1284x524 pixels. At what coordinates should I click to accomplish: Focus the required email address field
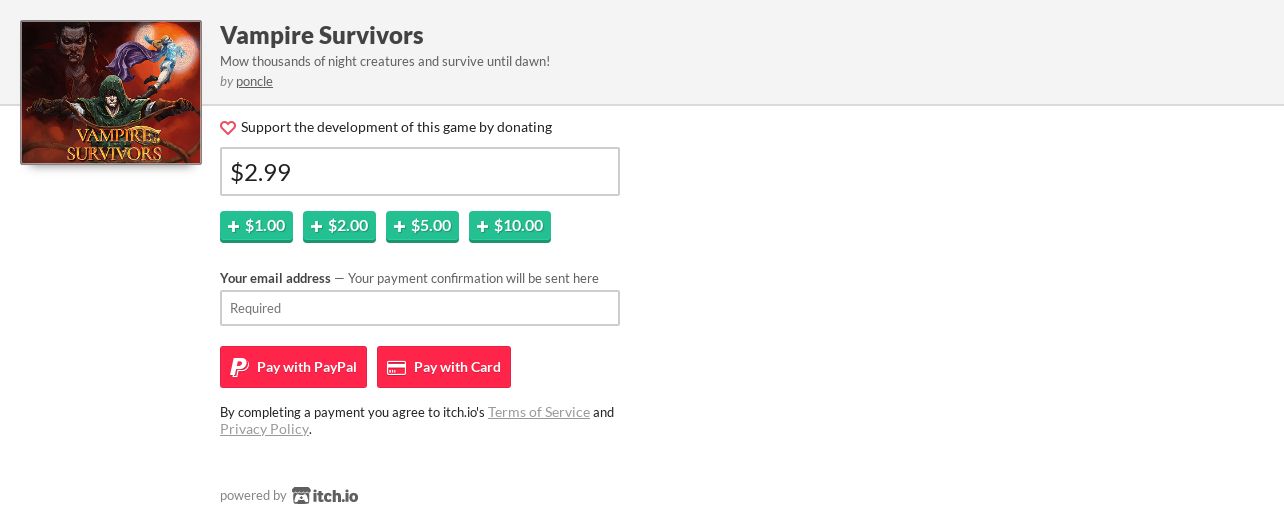tap(420, 308)
